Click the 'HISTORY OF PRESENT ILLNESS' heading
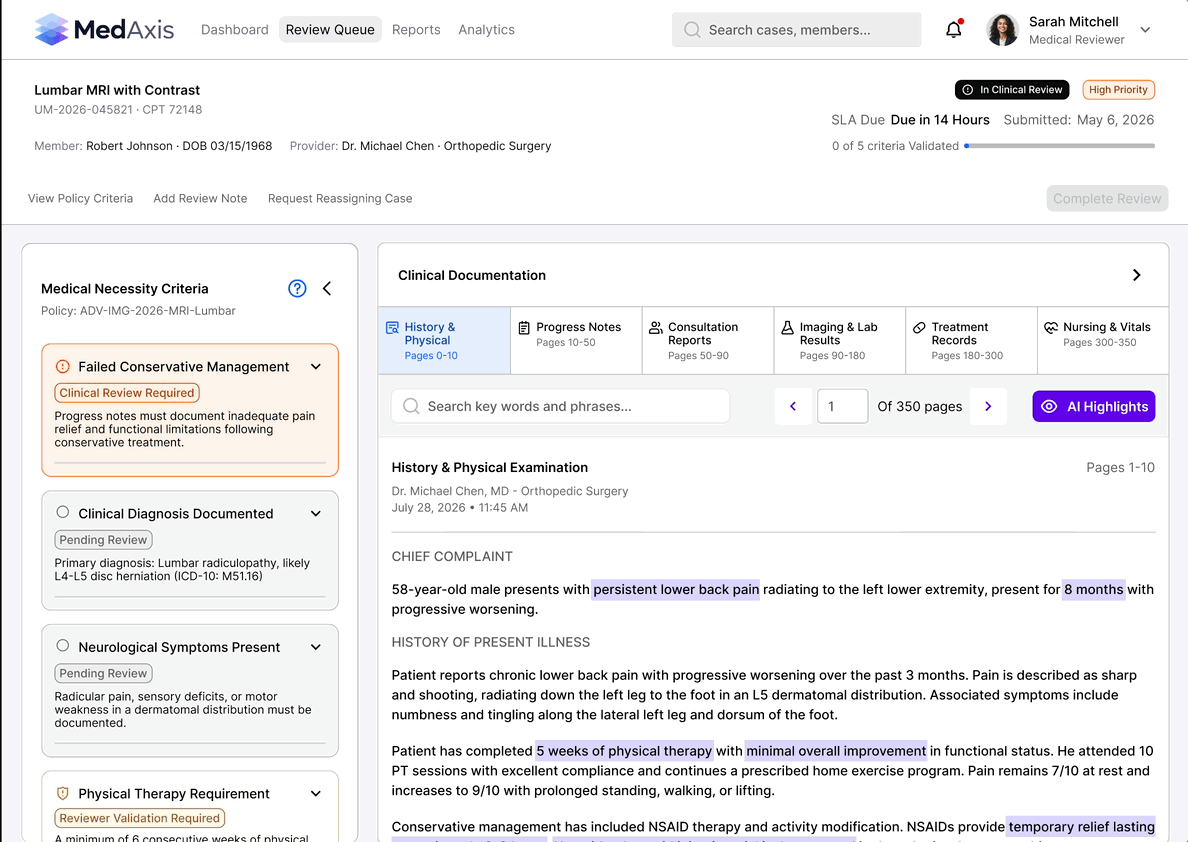Image resolution: width=1188 pixels, height=842 pixels. (491, 642)
